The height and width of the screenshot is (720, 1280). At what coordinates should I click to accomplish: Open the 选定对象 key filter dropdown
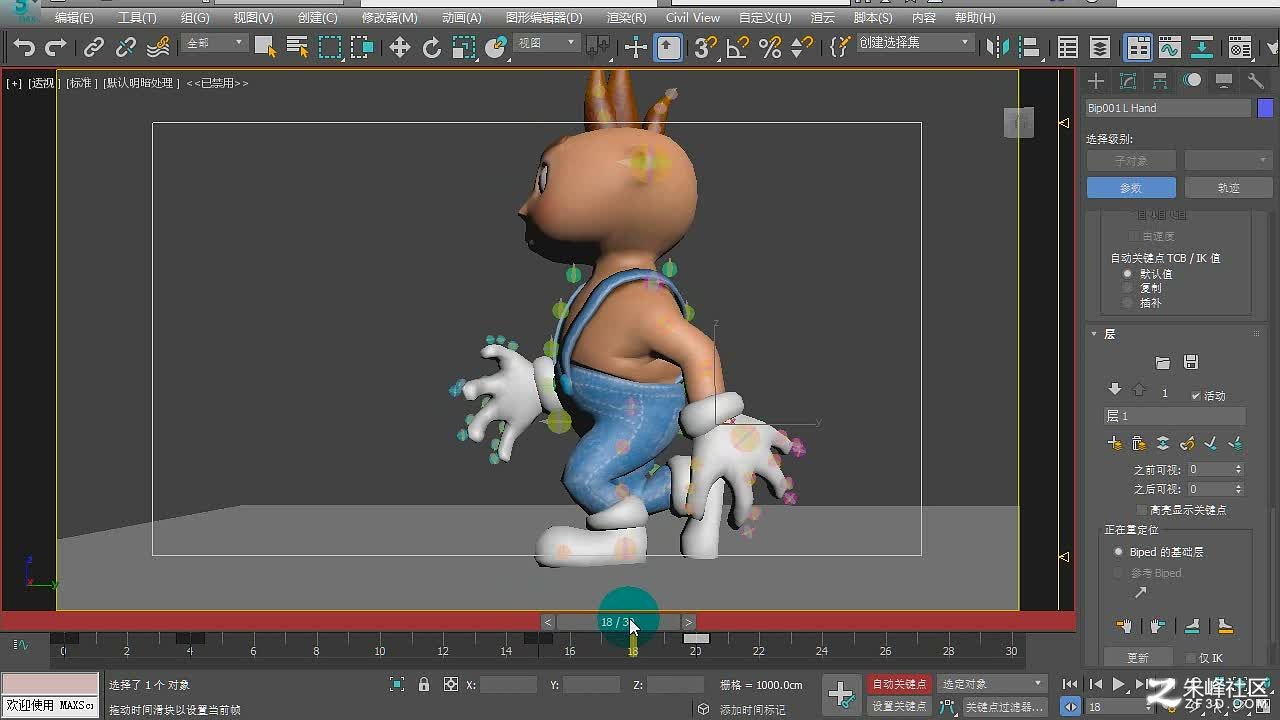(x=993, y=684)
